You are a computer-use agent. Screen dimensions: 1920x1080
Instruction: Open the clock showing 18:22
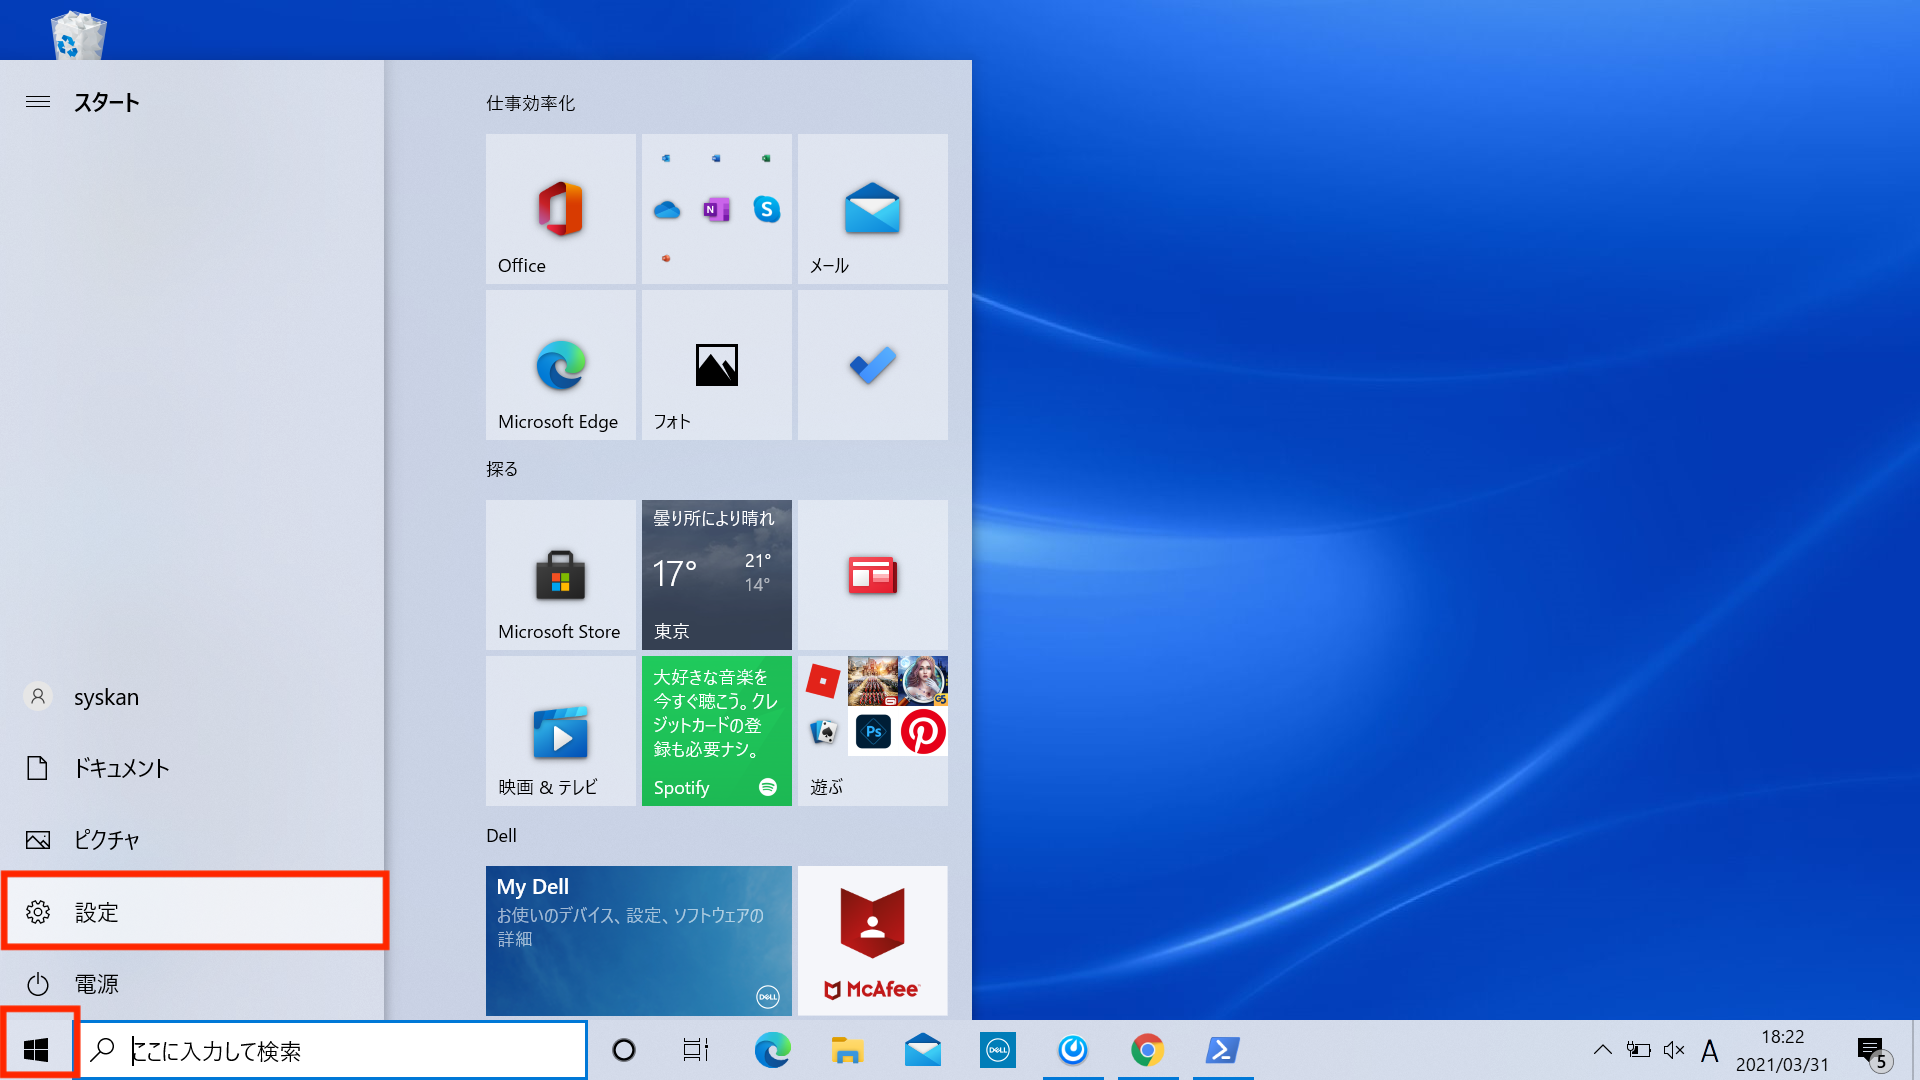tap(1782, 1050)
